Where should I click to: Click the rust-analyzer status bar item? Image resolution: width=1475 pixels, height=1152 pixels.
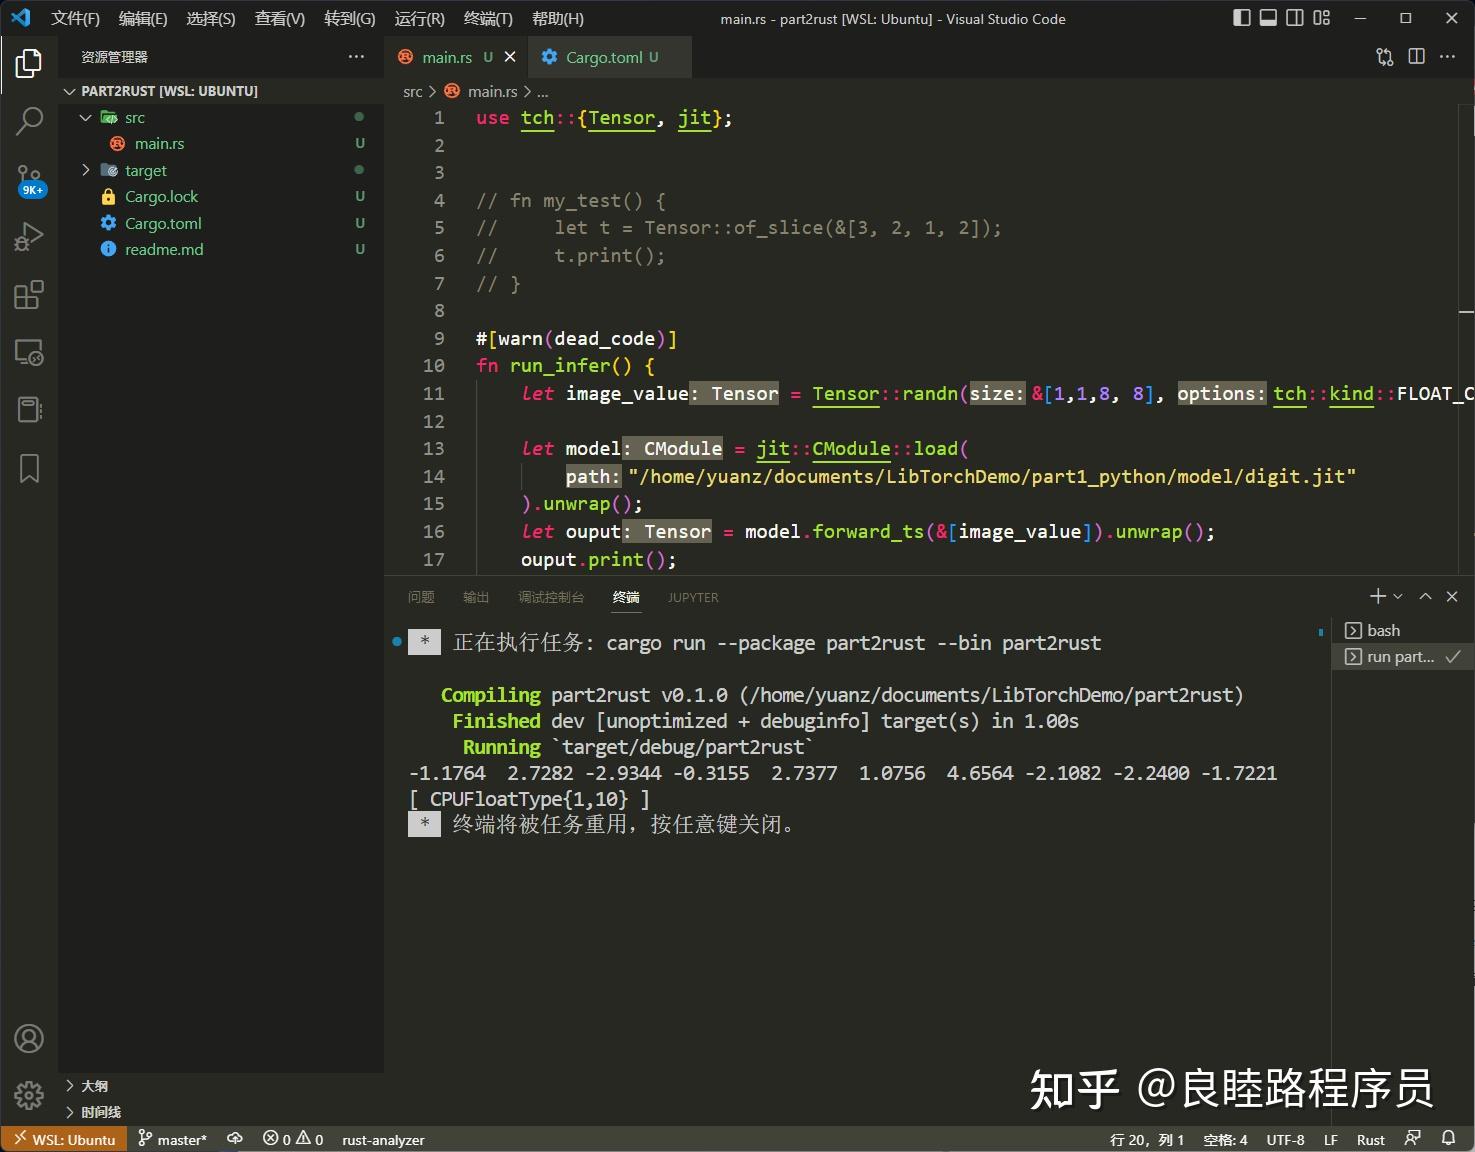coord(383,1139)
